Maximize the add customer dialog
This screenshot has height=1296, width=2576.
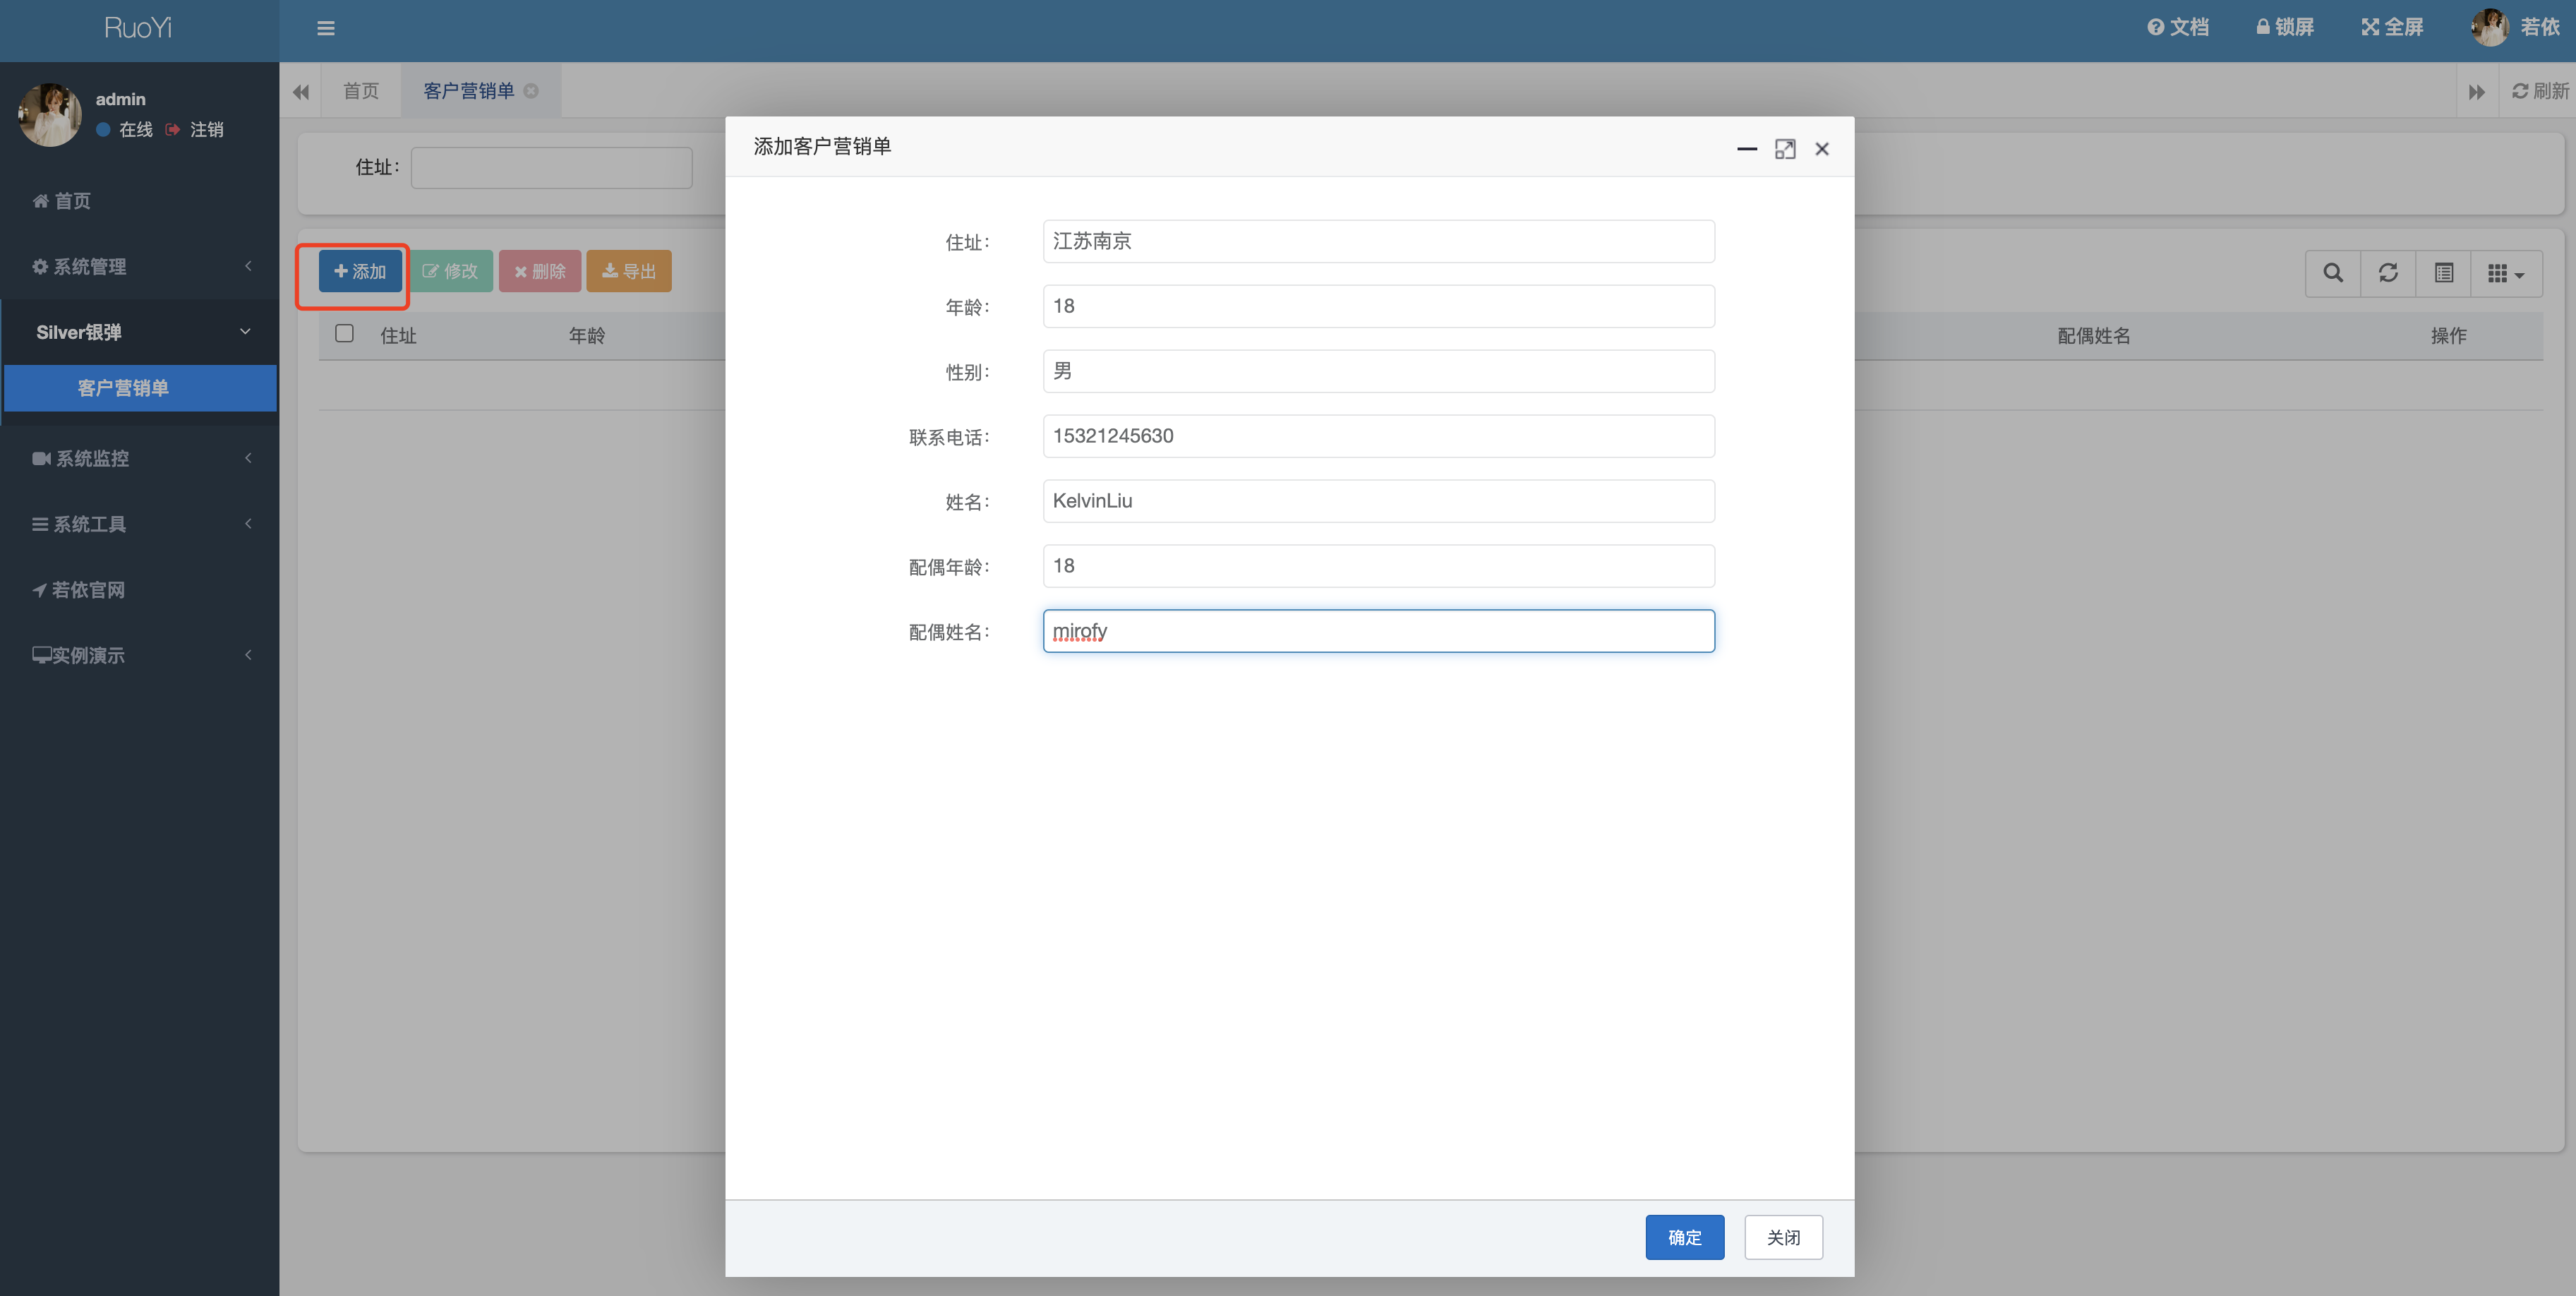pos(1784,149)
